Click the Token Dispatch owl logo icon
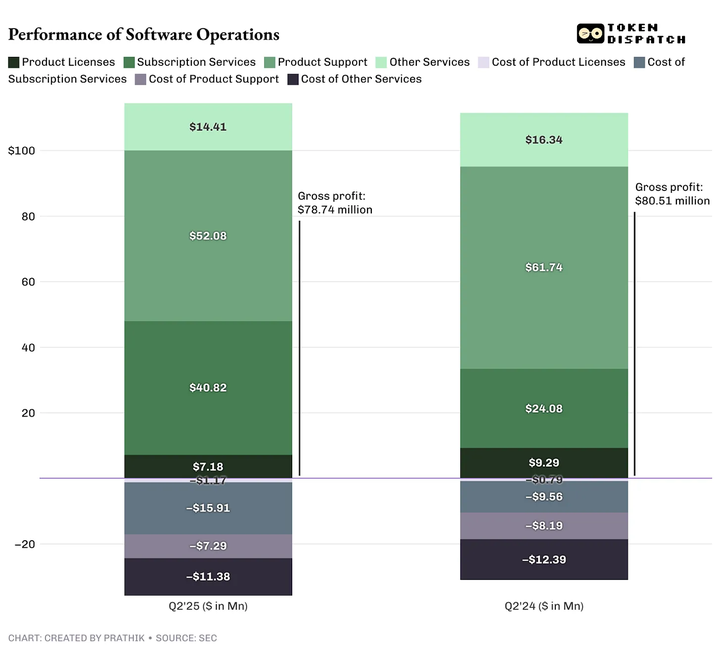 click(591, 34)
